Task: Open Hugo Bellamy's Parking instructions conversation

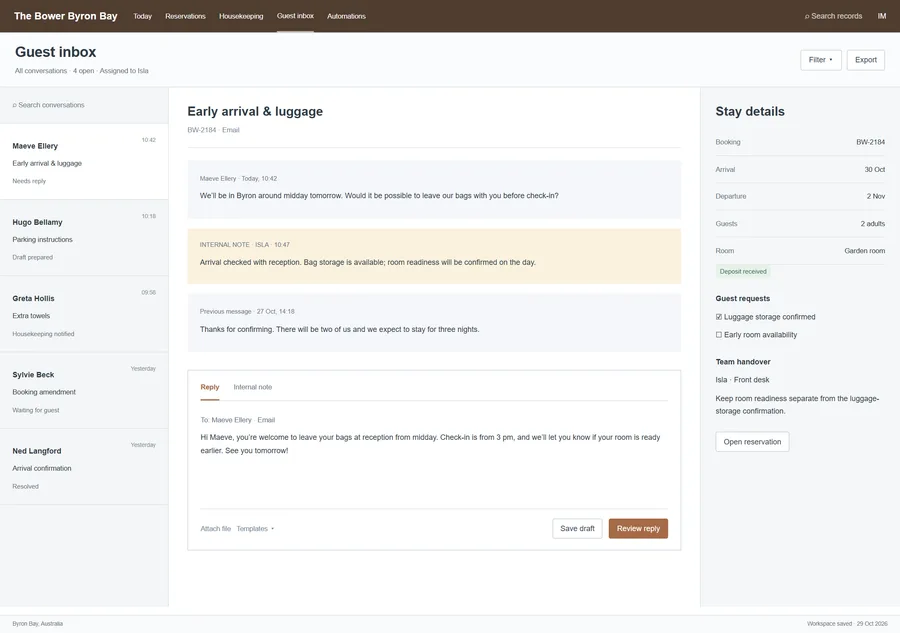Action: pyautogui.click(x=84, y=238)
